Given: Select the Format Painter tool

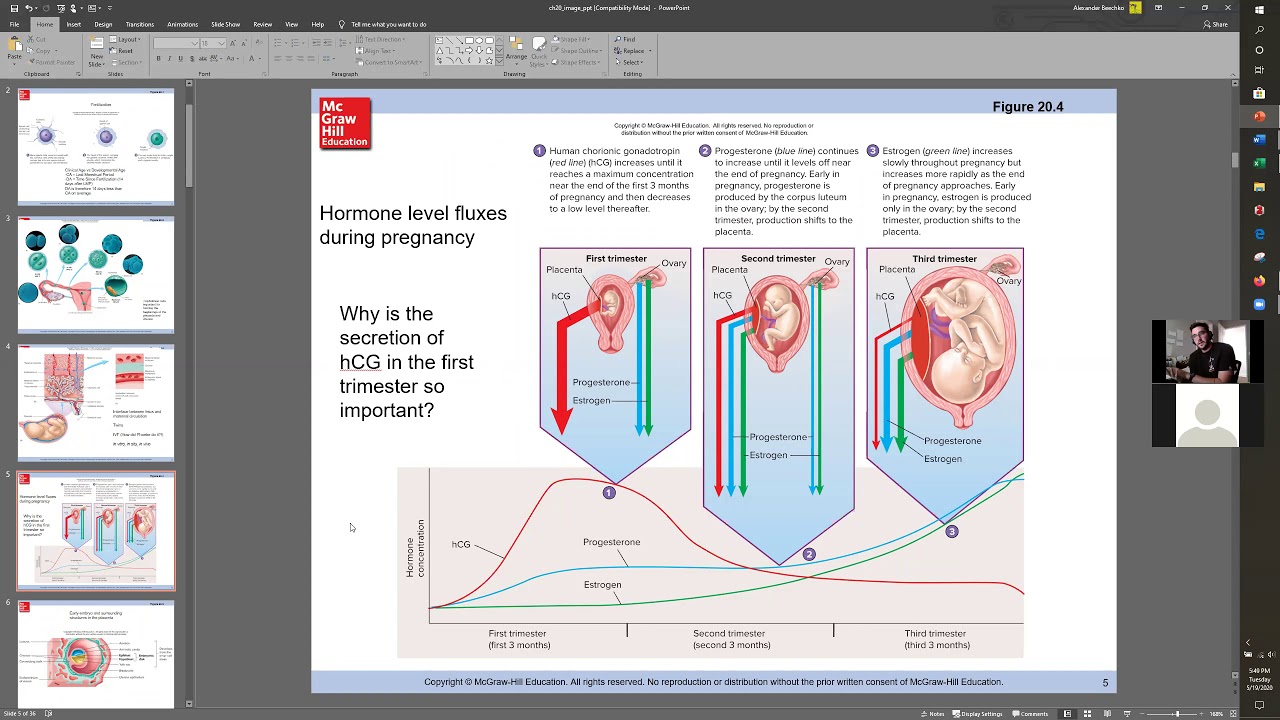Looking at the screenshot, I should click(x=51, y=62).
